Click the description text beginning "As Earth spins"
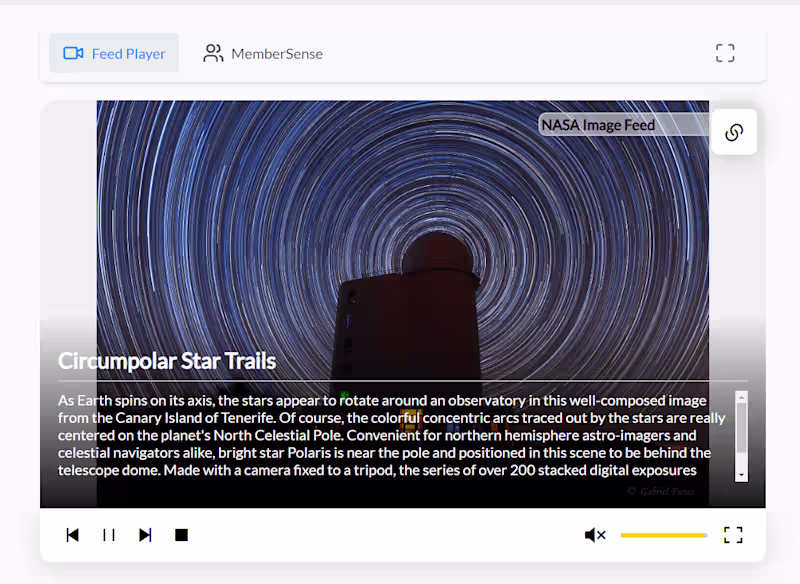Viewport: 800px width, 584px height. pyautogui.click(x=391, y=435)
